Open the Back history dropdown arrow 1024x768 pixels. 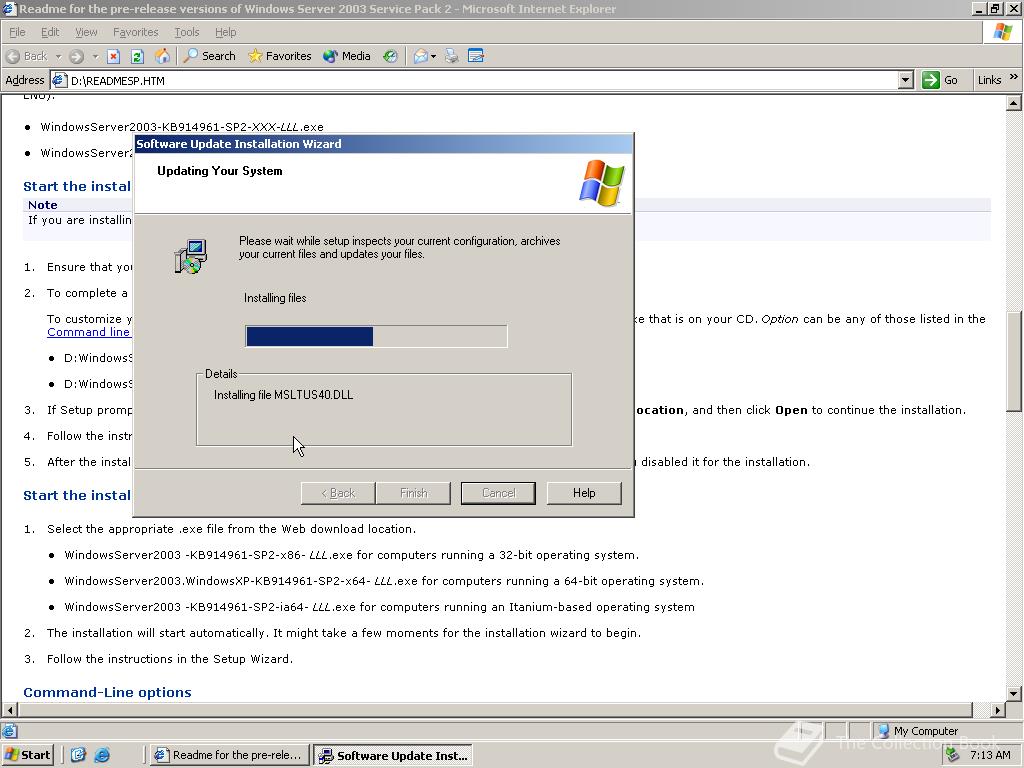pyautogui.click(x=58, y=56)
